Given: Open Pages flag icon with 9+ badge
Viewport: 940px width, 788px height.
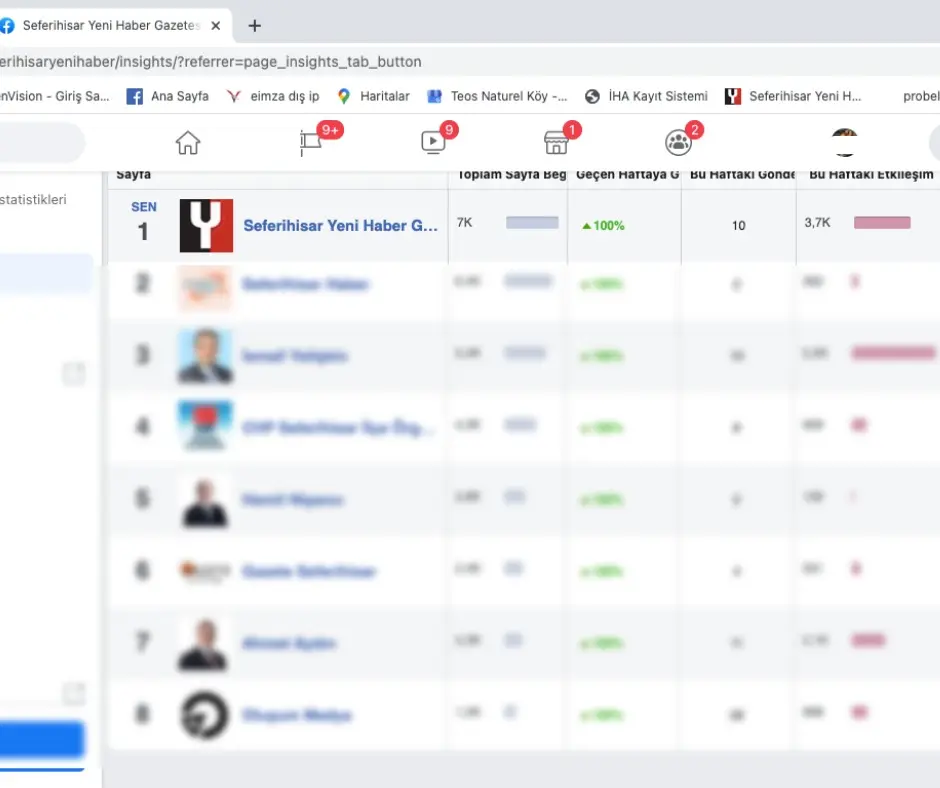Looking at the screenshot, I should coord(311,143).
